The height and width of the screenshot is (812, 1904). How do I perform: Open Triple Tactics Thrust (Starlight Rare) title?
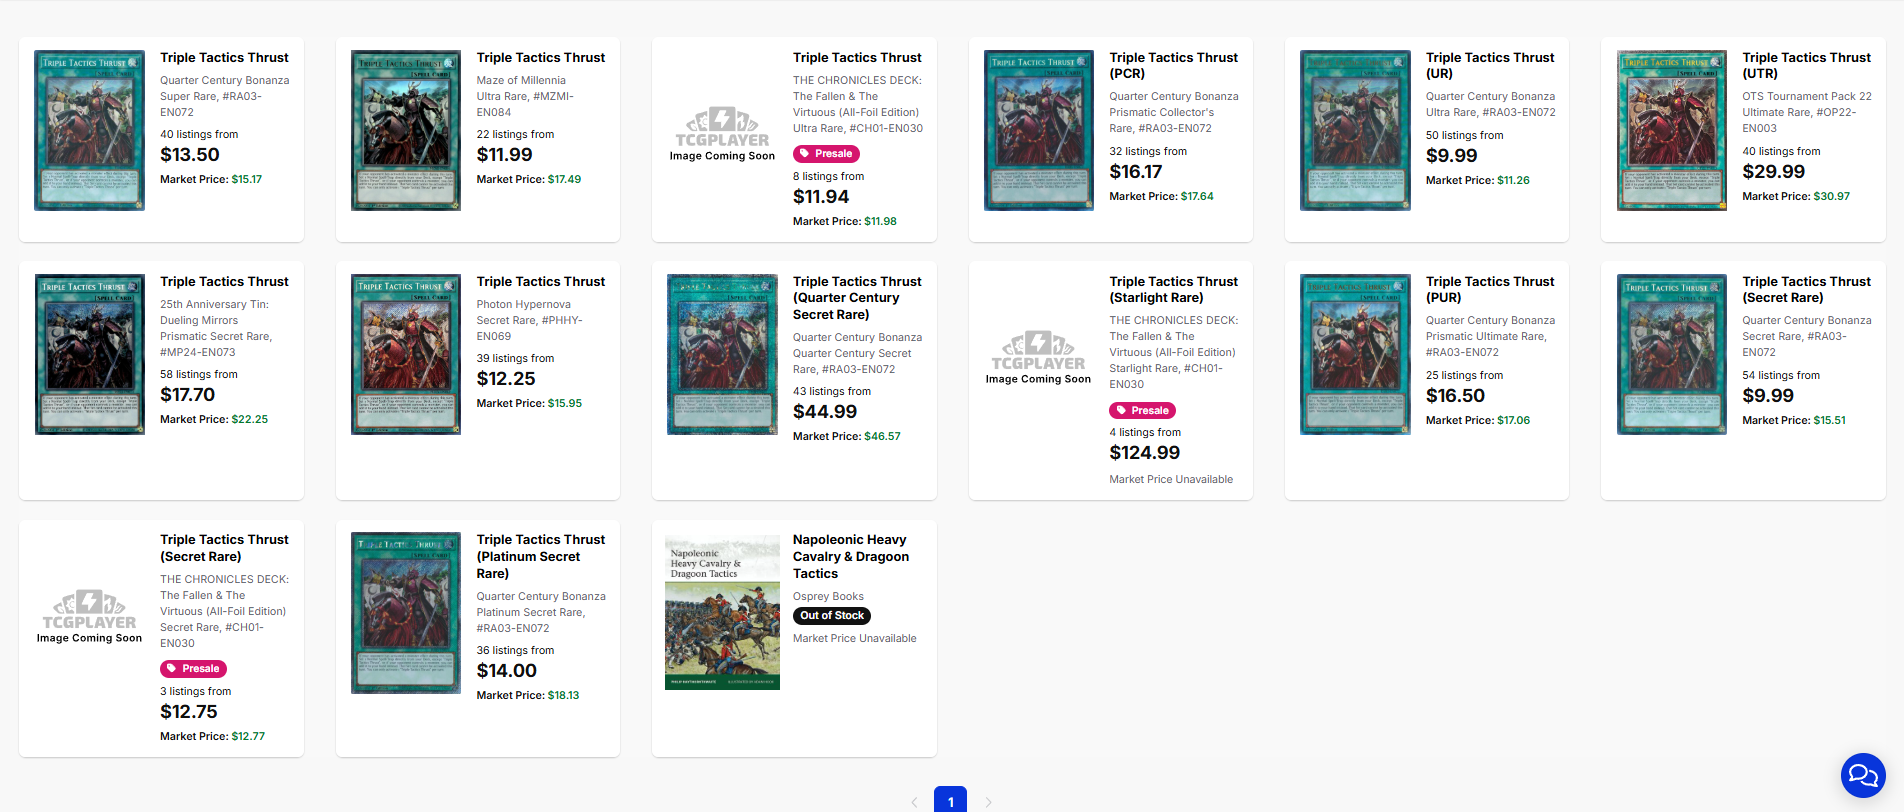tap(1174, 289)
